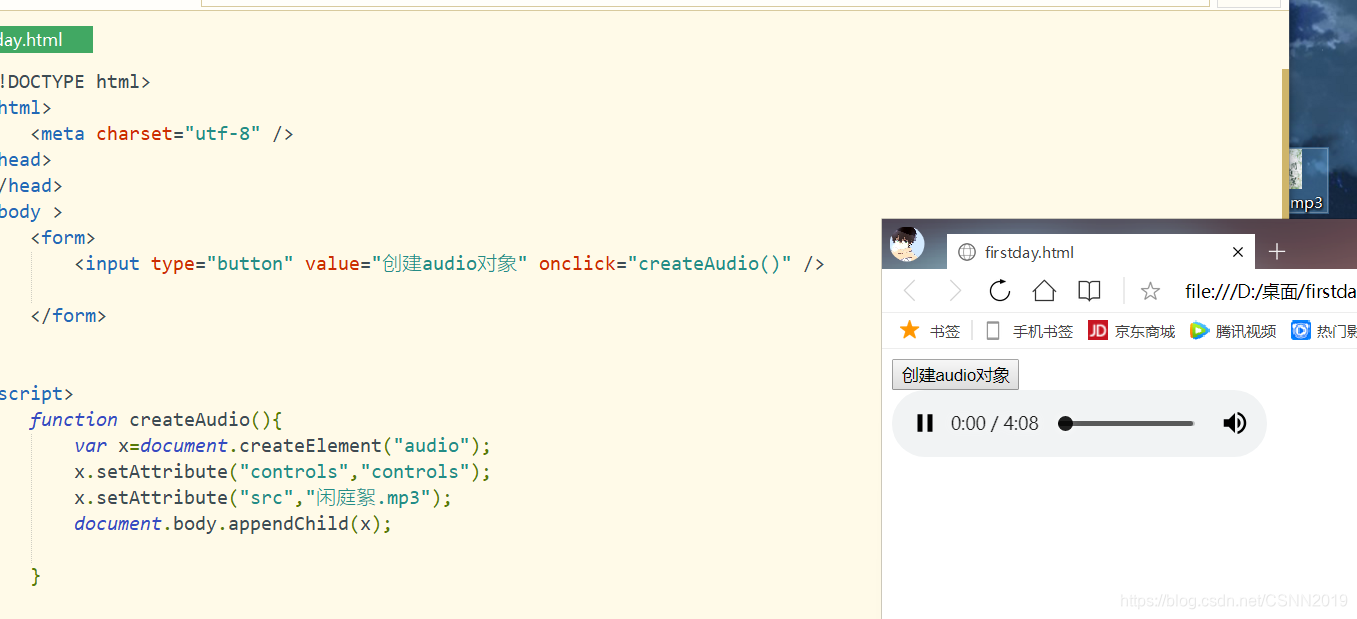
Task: Go to browser home page icon
Action: 1044,291
